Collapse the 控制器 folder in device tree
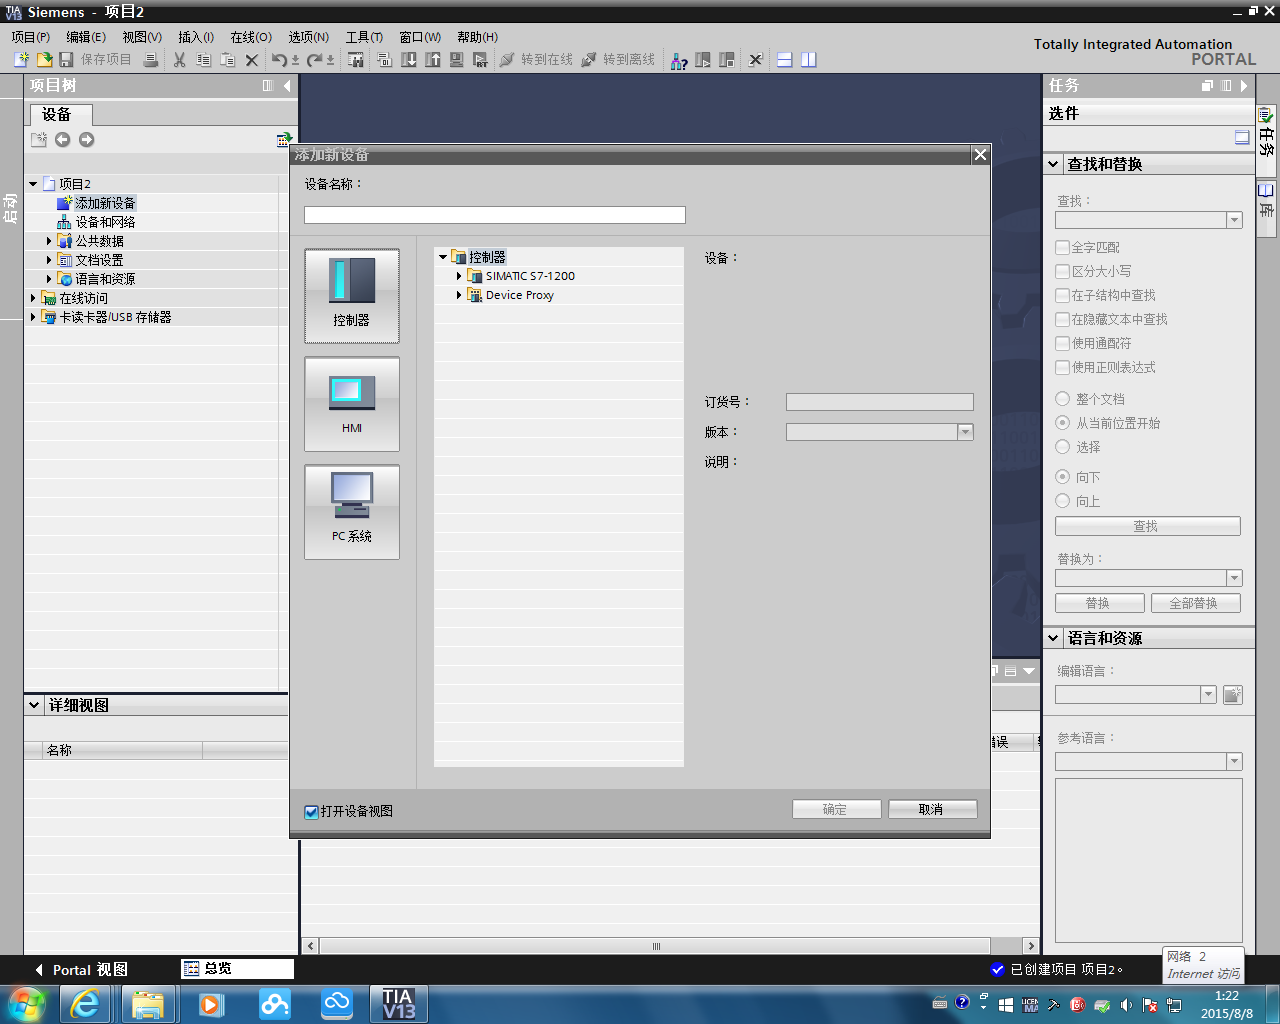The height and width of the screenshot is (1024, 1280). click(x=443, y=257)
